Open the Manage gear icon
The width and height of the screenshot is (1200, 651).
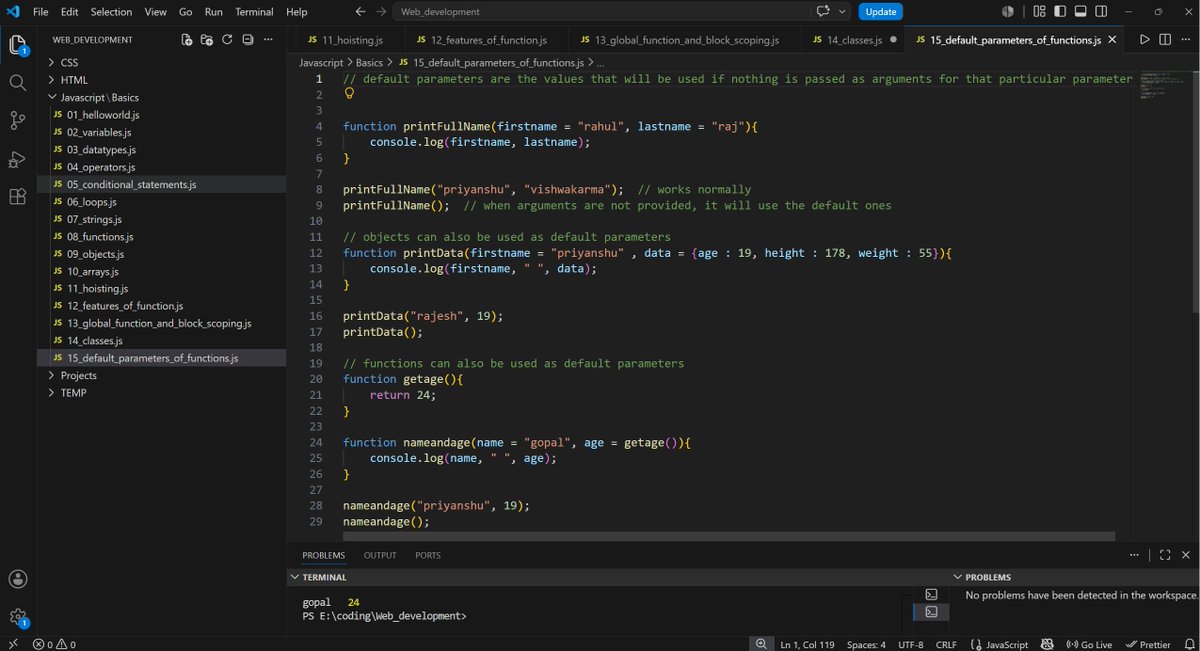(18, 618)
